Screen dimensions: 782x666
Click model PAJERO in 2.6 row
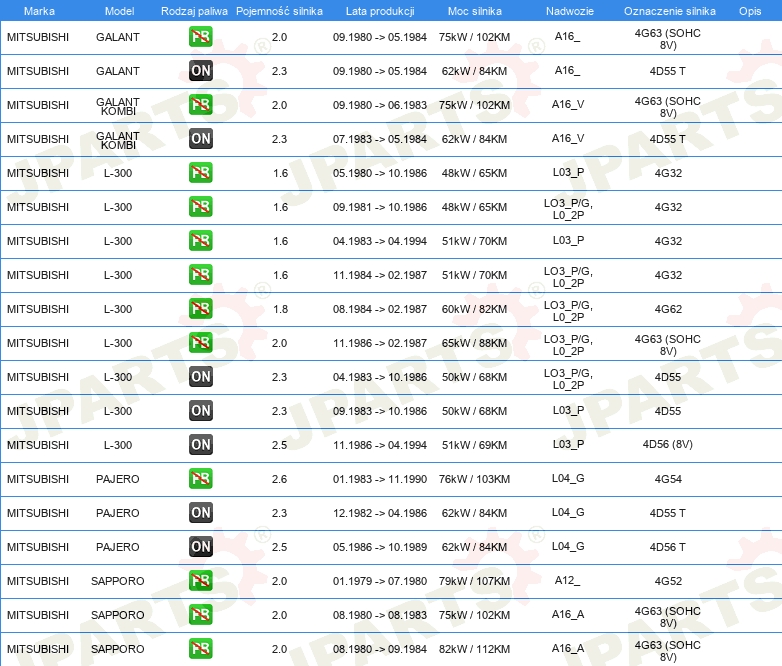[118, 479]
